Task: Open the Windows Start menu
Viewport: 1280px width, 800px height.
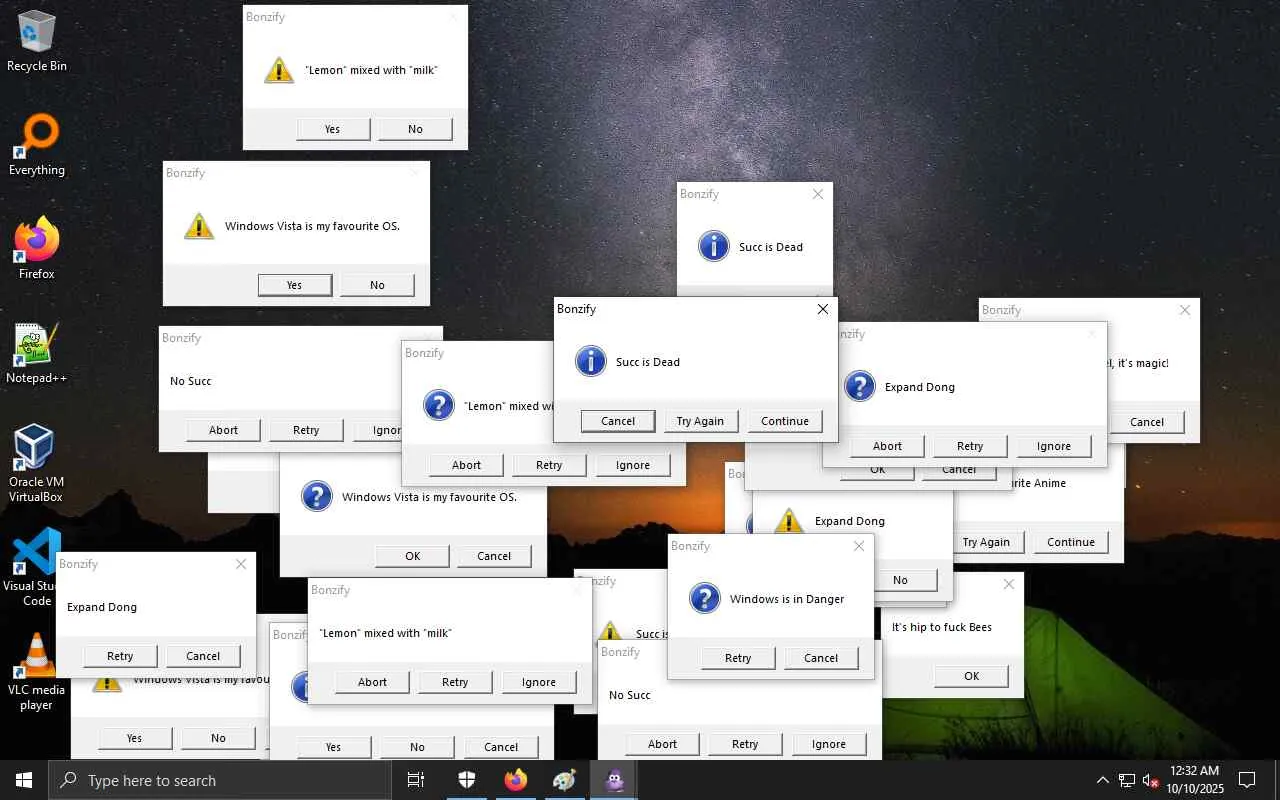Action: click(24, 780)
